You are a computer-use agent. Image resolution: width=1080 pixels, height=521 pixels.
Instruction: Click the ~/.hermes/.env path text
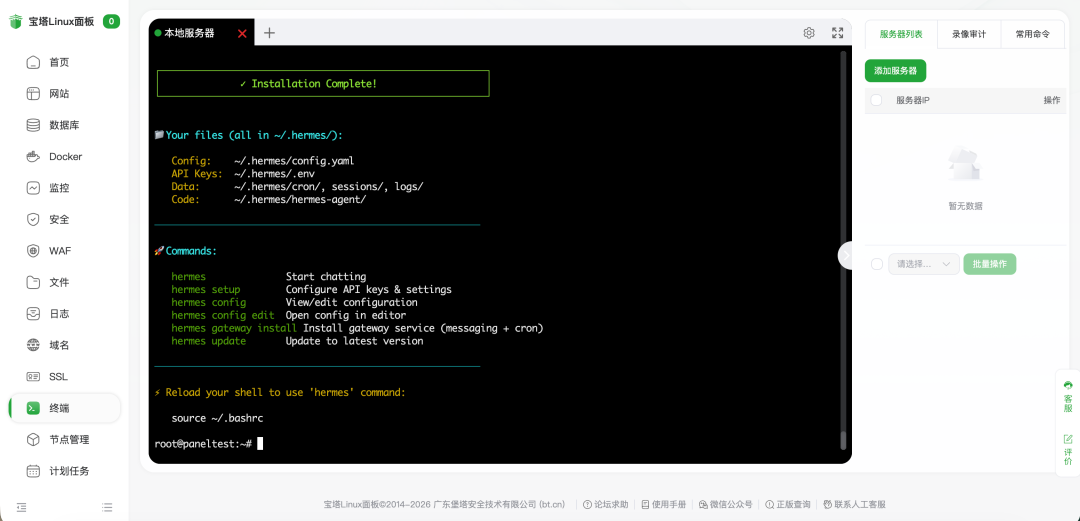[x=274, y=174]
